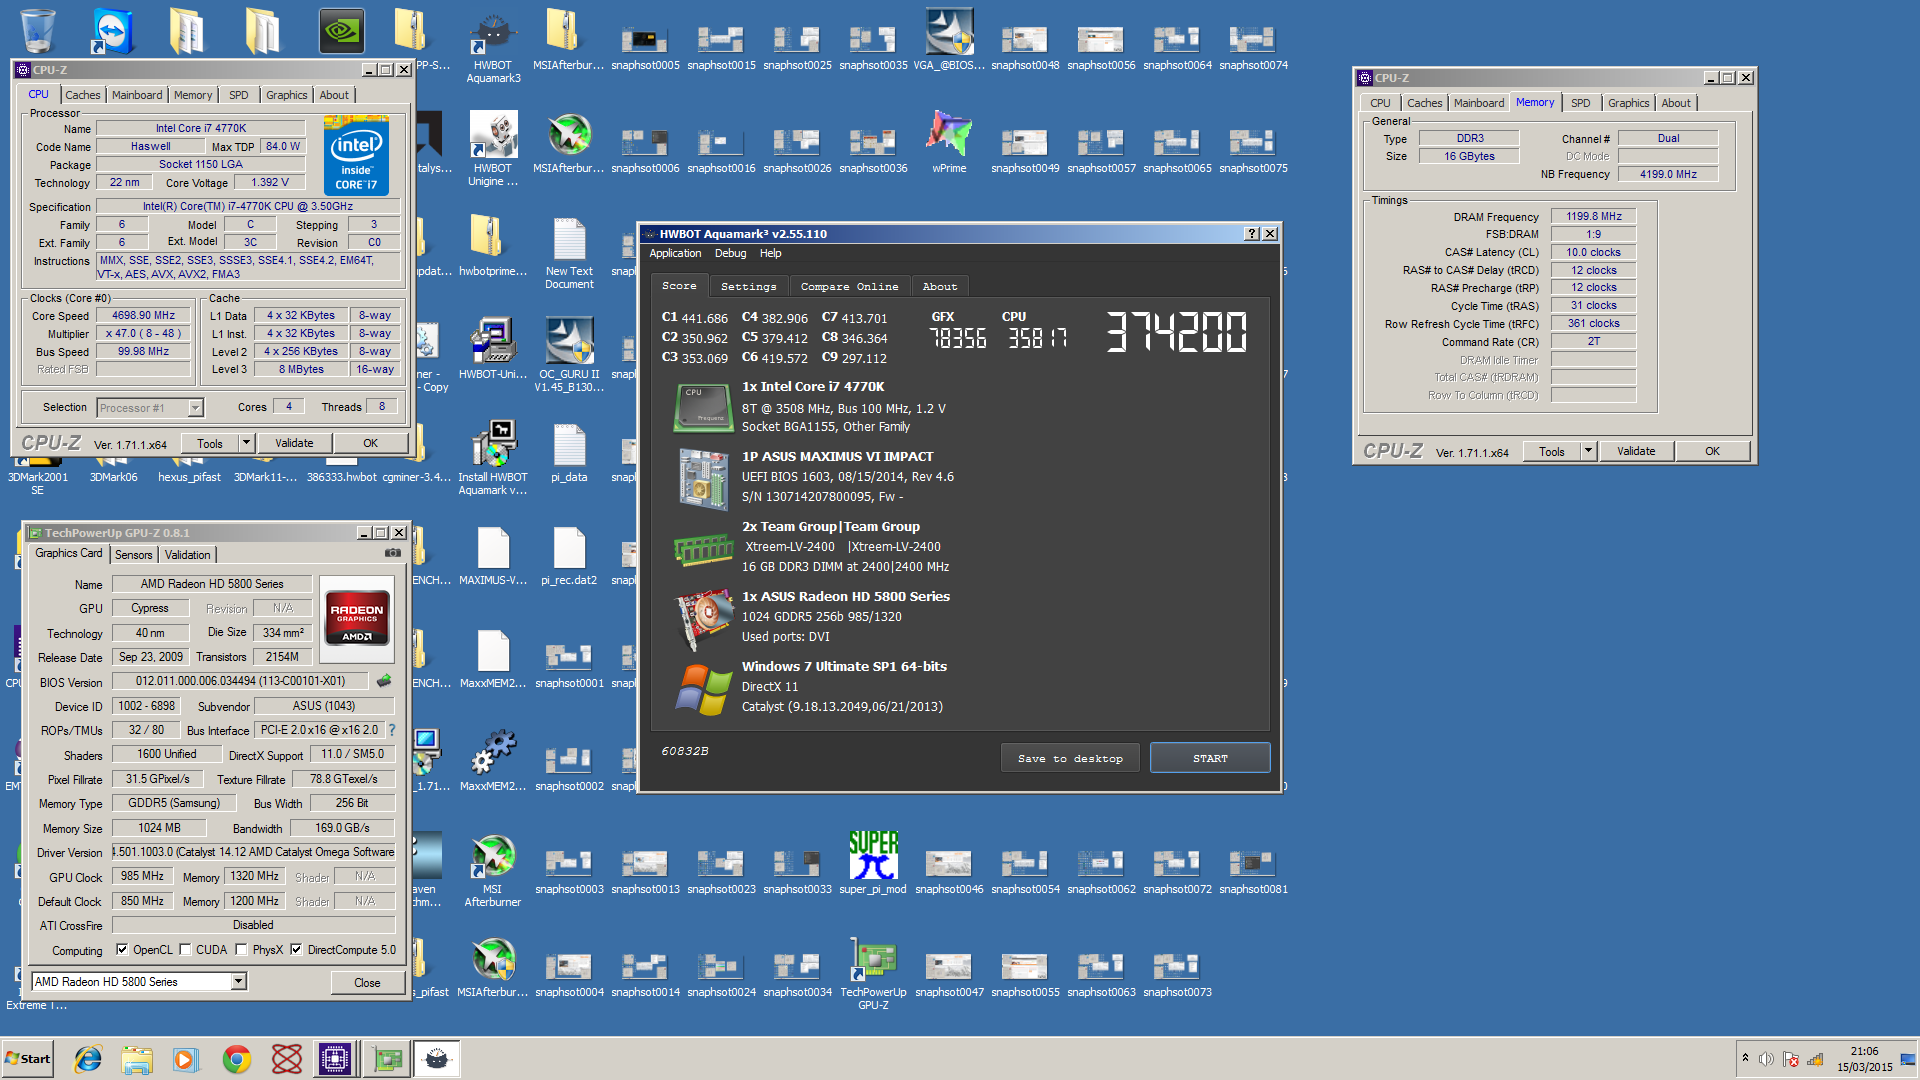
Task: Click the Aquamark question mark help button
Action: [x=1251, y=234]
